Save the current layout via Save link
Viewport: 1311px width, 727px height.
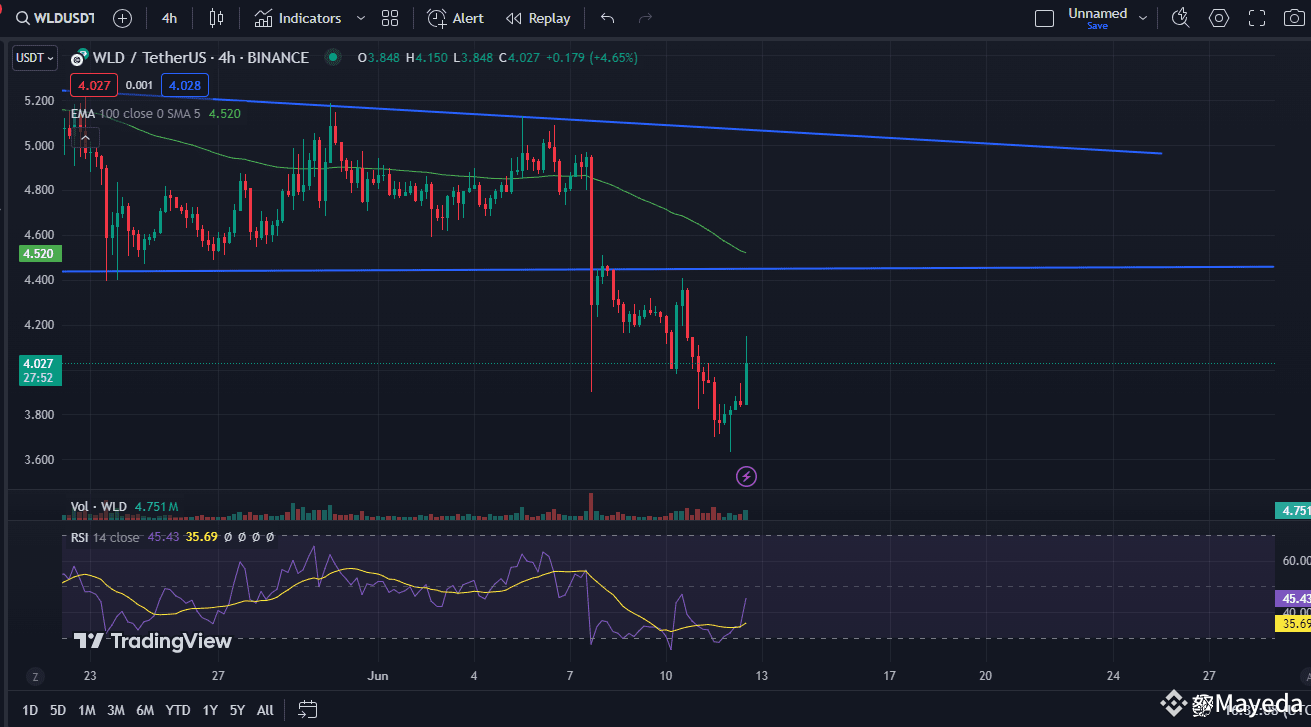click(1097, 25)
